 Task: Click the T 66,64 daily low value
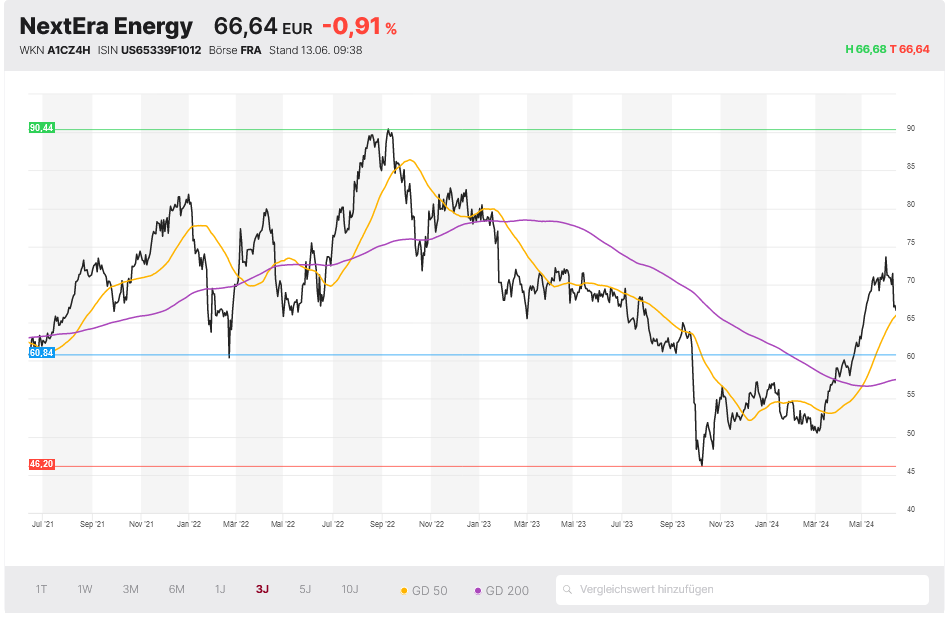tap(909, 49)
